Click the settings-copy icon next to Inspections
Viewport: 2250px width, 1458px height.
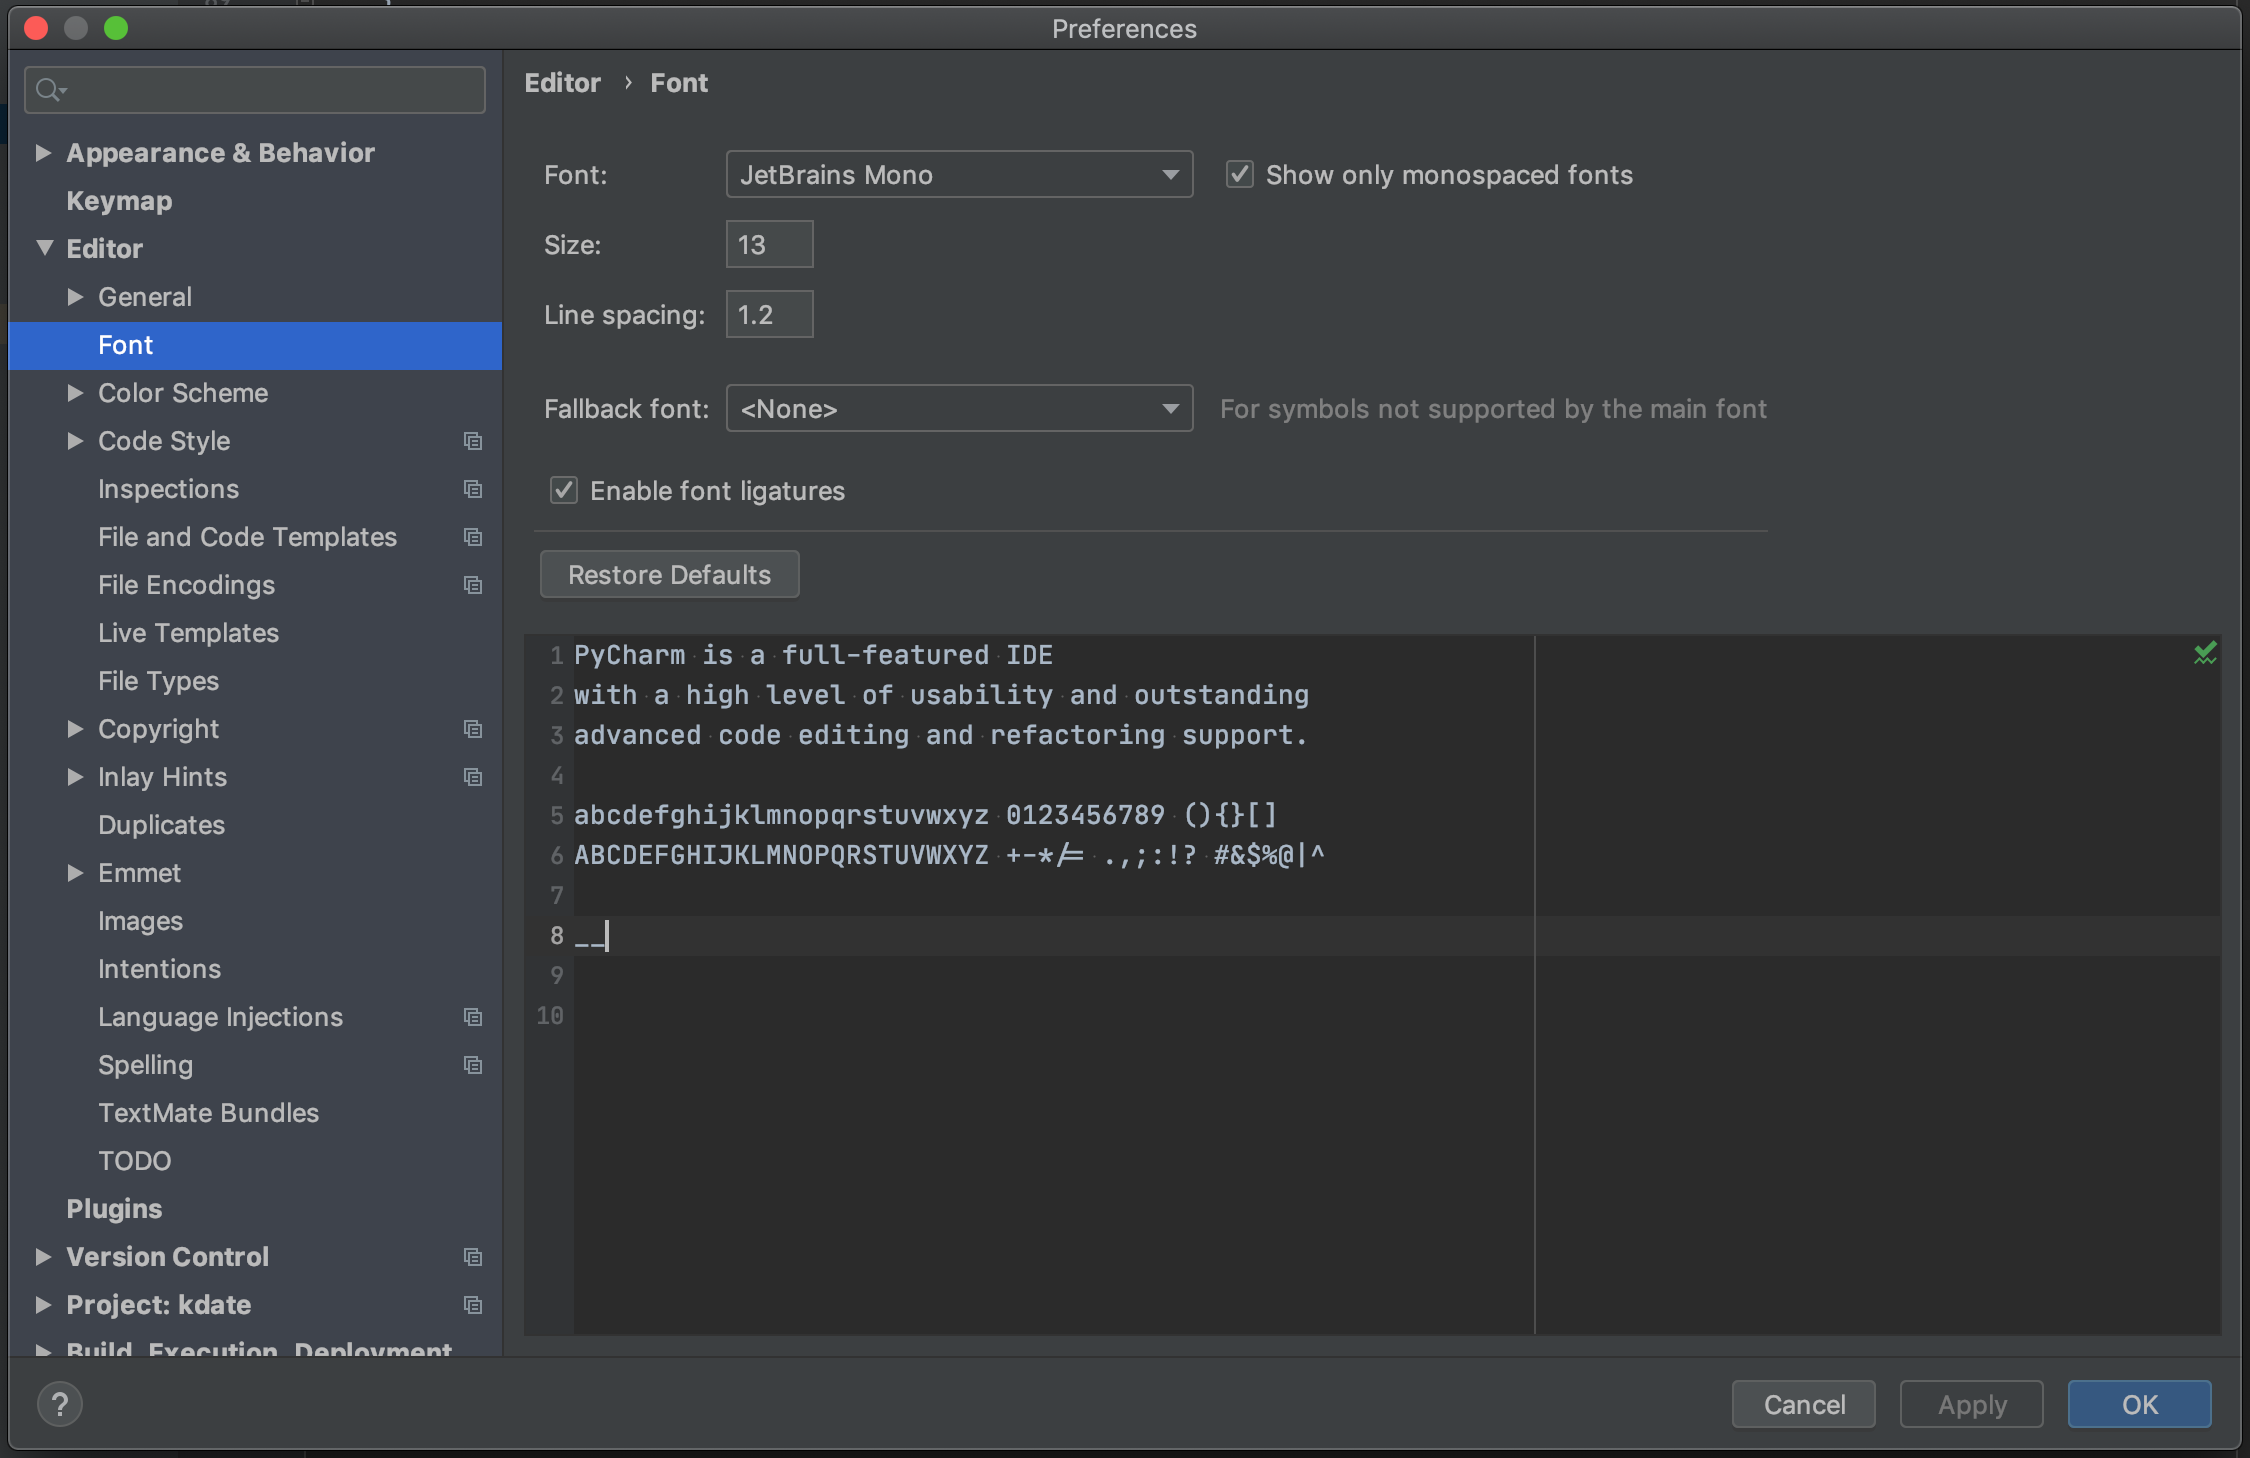coord(472,489)
